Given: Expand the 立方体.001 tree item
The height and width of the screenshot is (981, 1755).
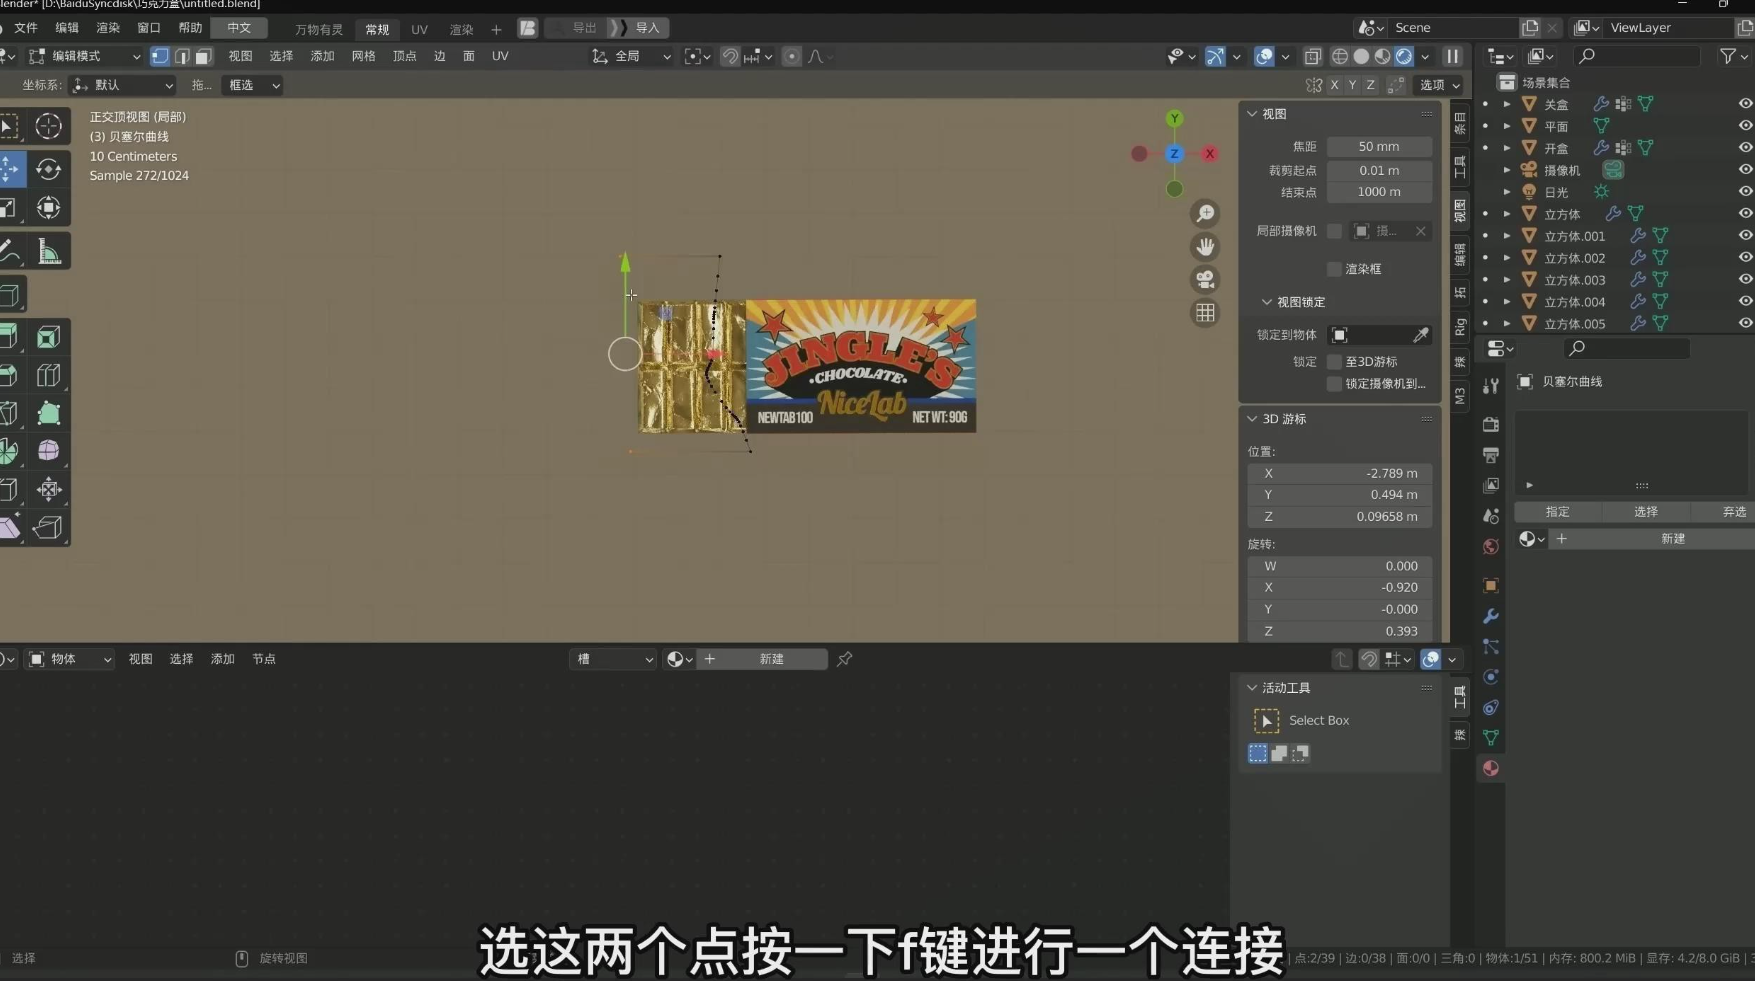Looking at the screenshot, I should point(1507,236).
